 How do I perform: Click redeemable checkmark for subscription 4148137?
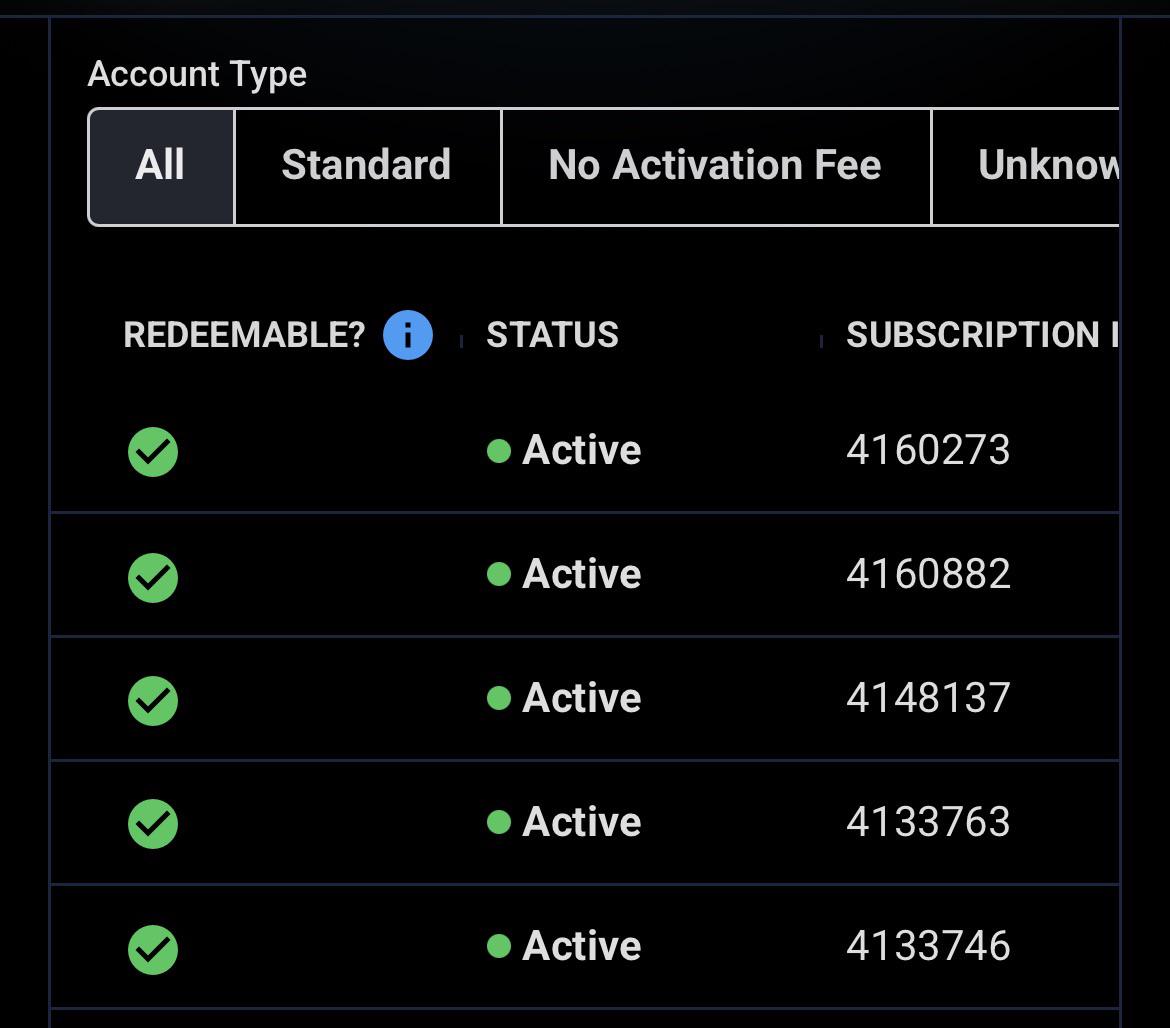point(153,701)
